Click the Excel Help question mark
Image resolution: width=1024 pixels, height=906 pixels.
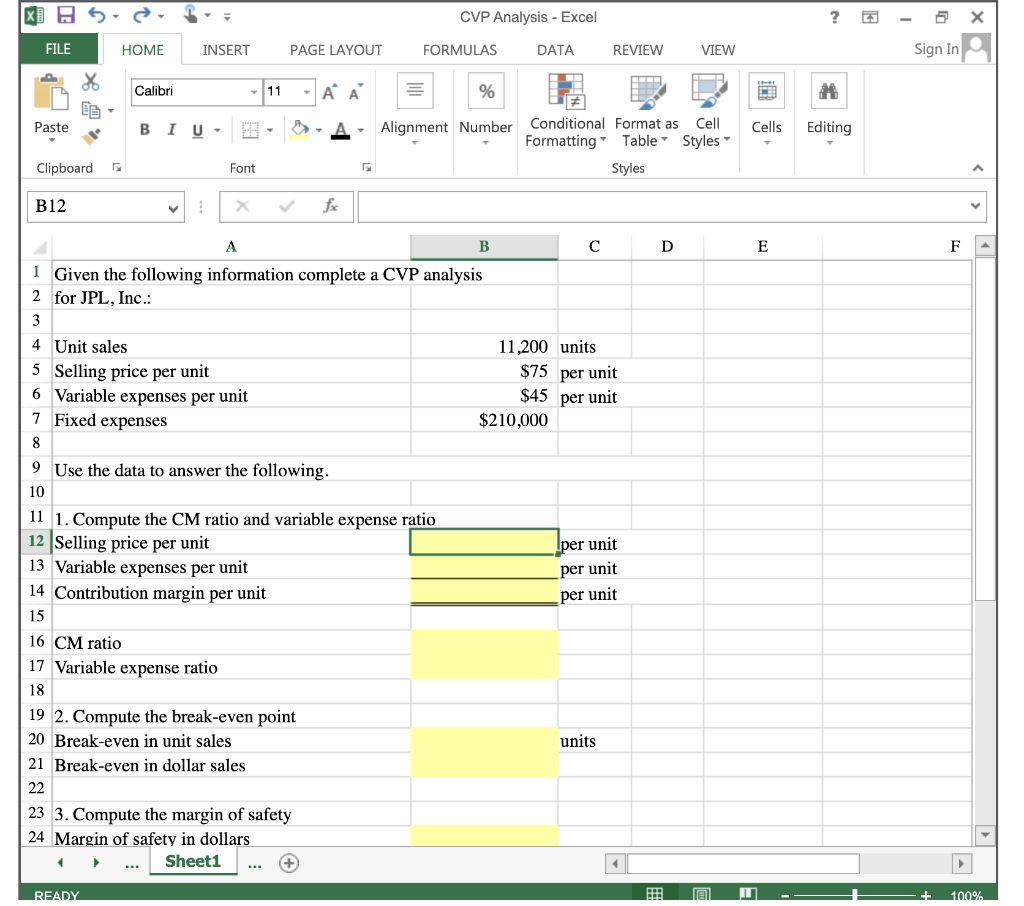(834, 17)
